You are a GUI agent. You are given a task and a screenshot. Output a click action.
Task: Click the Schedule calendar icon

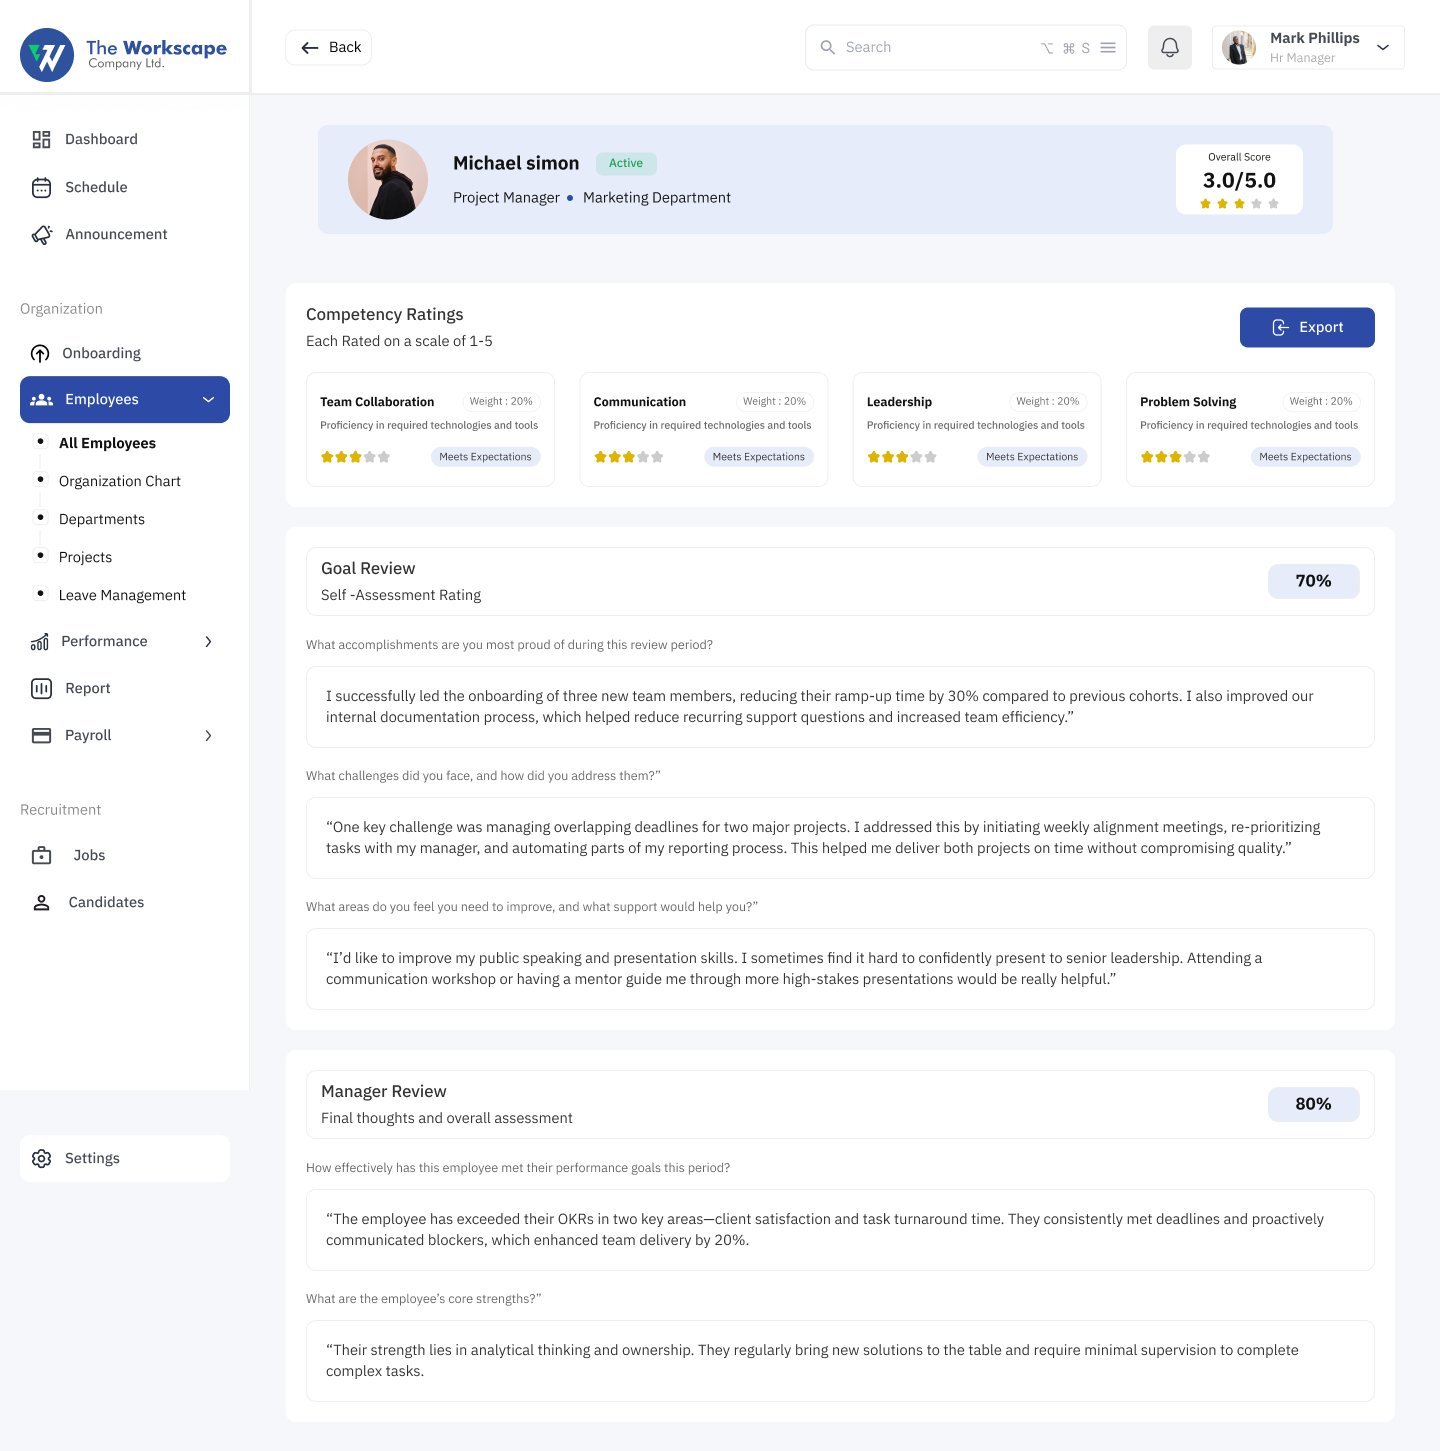[41, 187]
